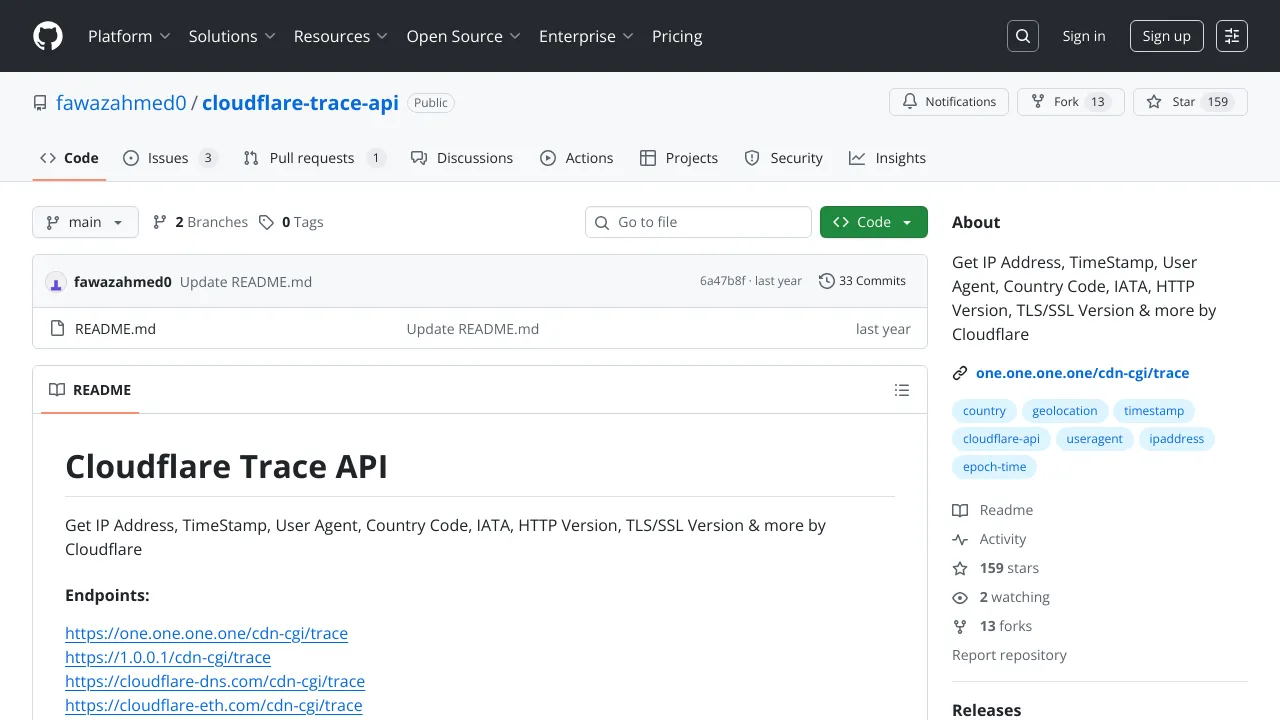Click the book icon in README header
The image size is (1280, 720).
57,390
